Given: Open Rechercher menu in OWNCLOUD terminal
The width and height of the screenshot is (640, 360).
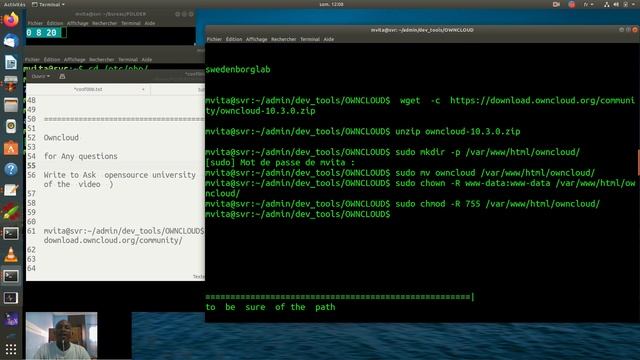Looking at the screenshot, I should coord(284,39).
